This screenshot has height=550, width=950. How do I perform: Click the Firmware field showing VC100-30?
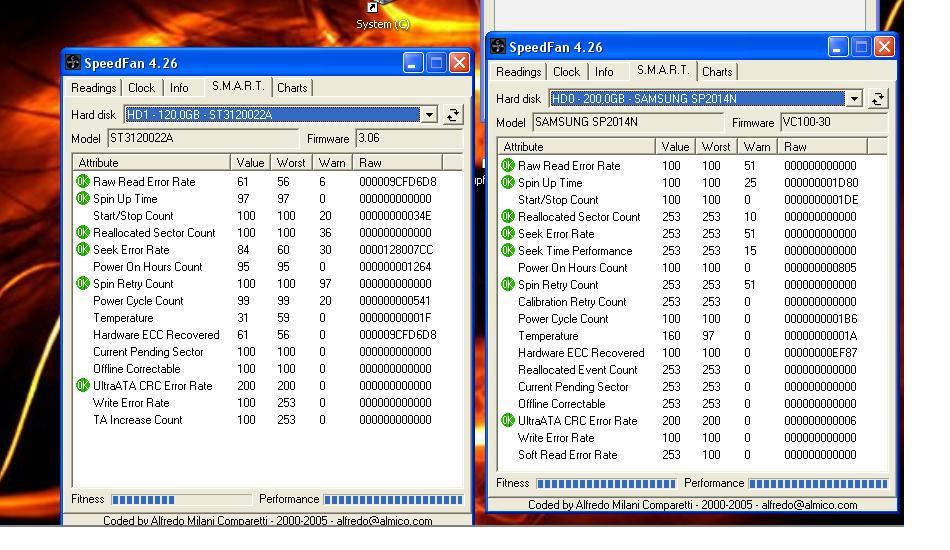(834, 122)
